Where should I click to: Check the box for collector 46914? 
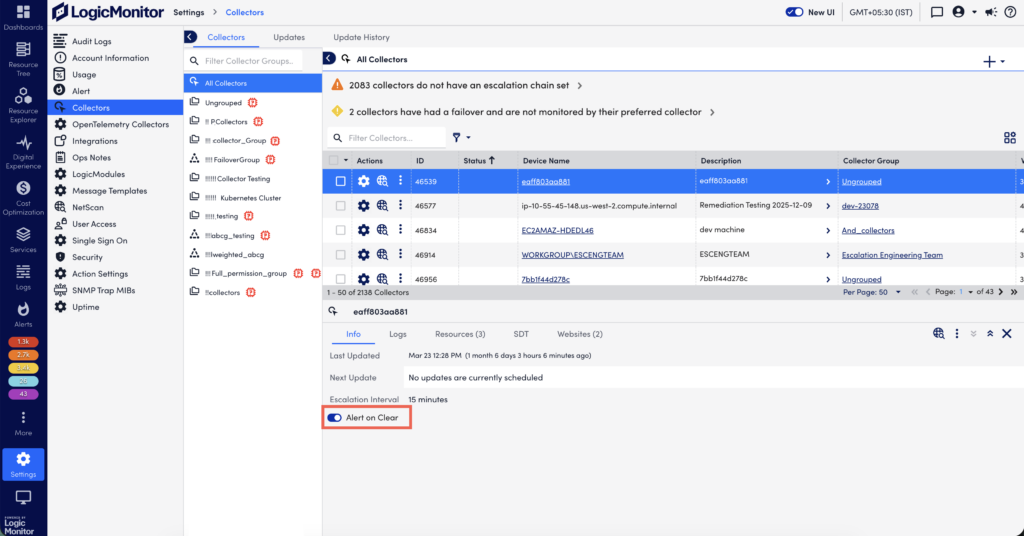pos(340,255)
